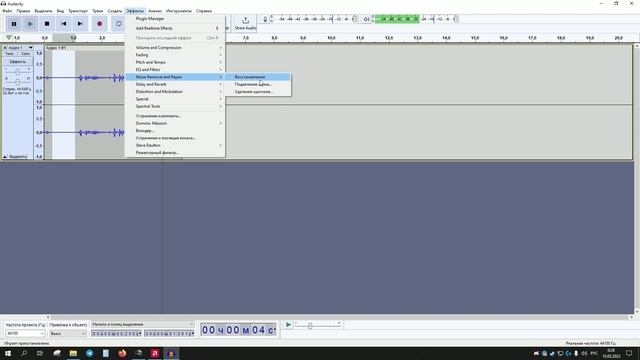Screen dimensions: 640x360
Task: Expand the Spectral Tools submenu
Action: [175, 106]
